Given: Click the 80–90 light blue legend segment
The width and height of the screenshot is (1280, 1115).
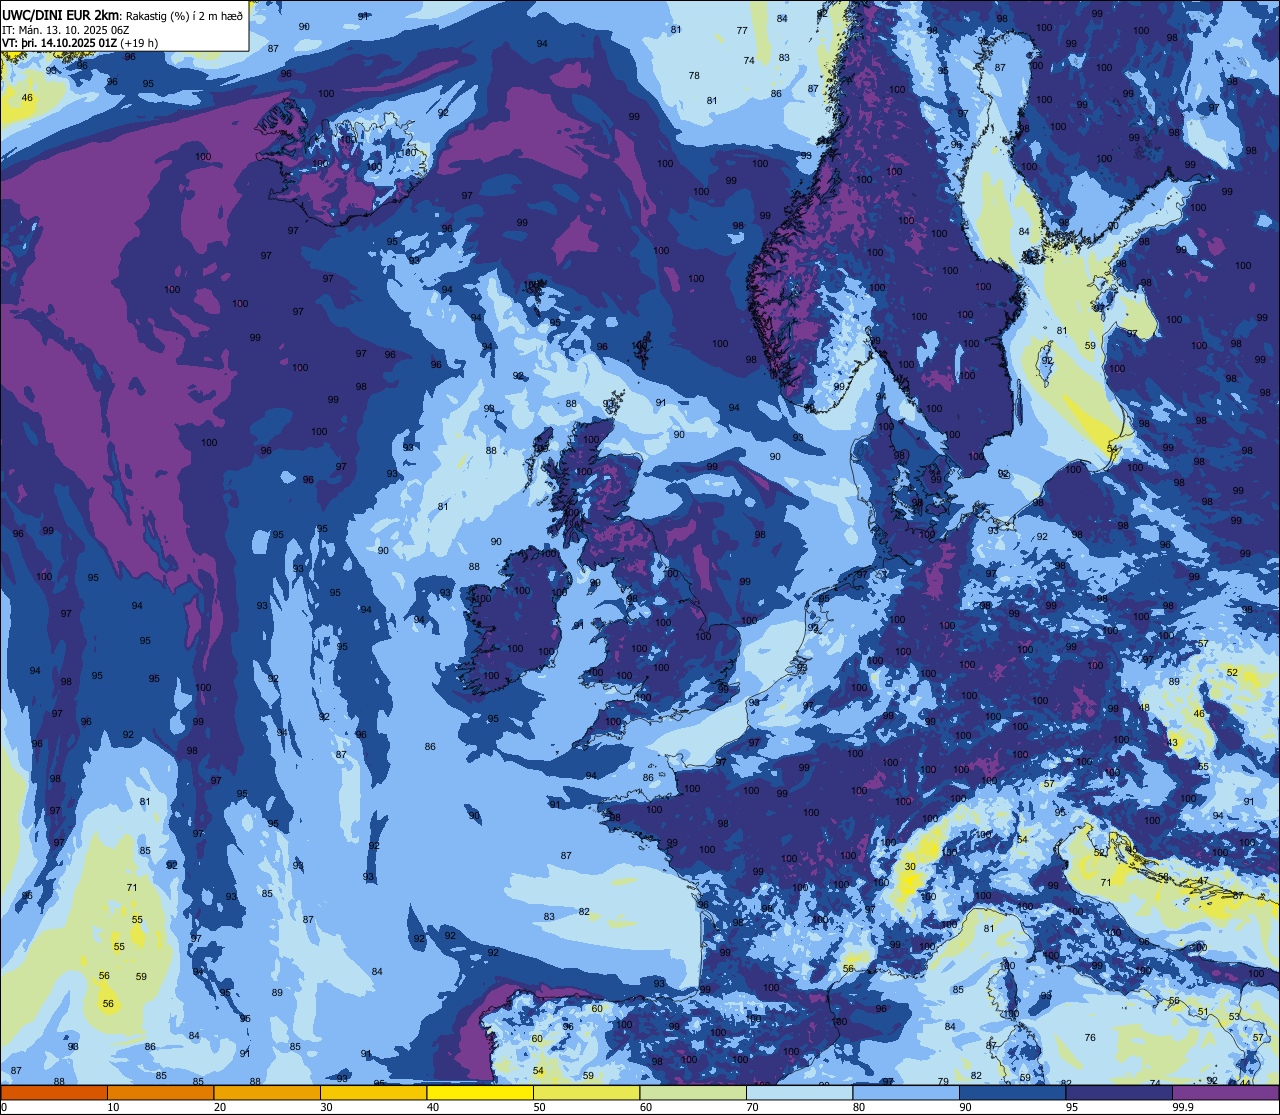Looking at the screenshot, I should tap(906, 1092).
